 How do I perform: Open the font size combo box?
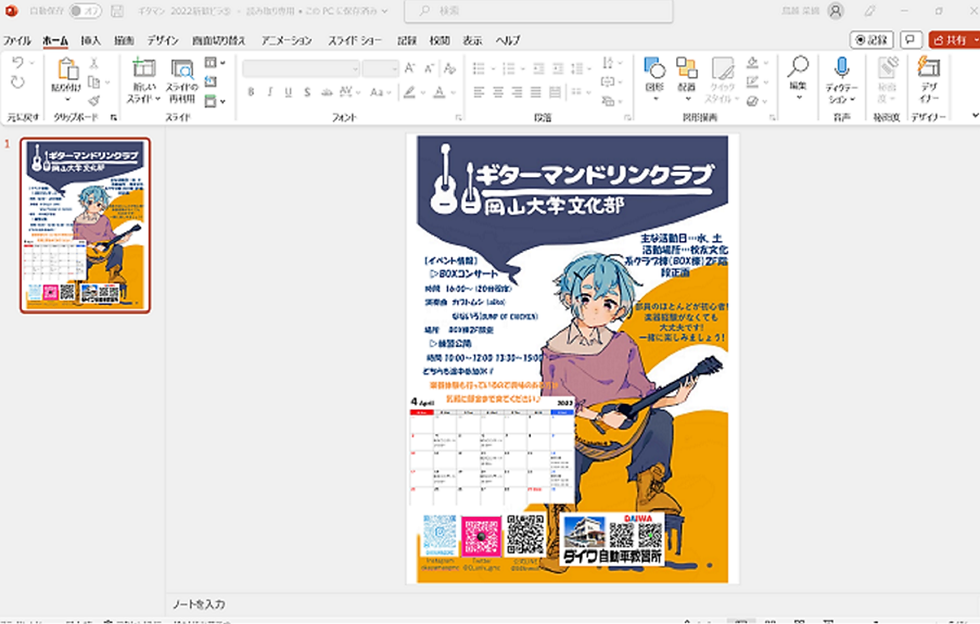(381, 68)
